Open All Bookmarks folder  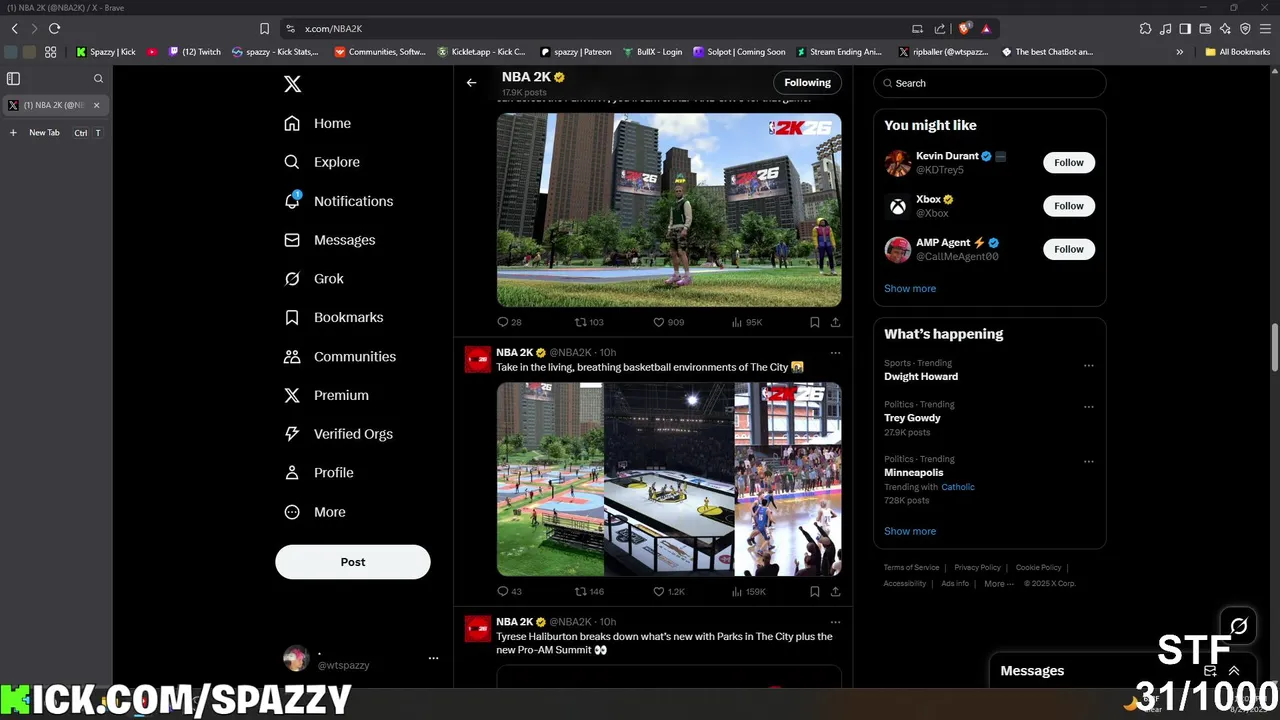tap(1237, 52)
